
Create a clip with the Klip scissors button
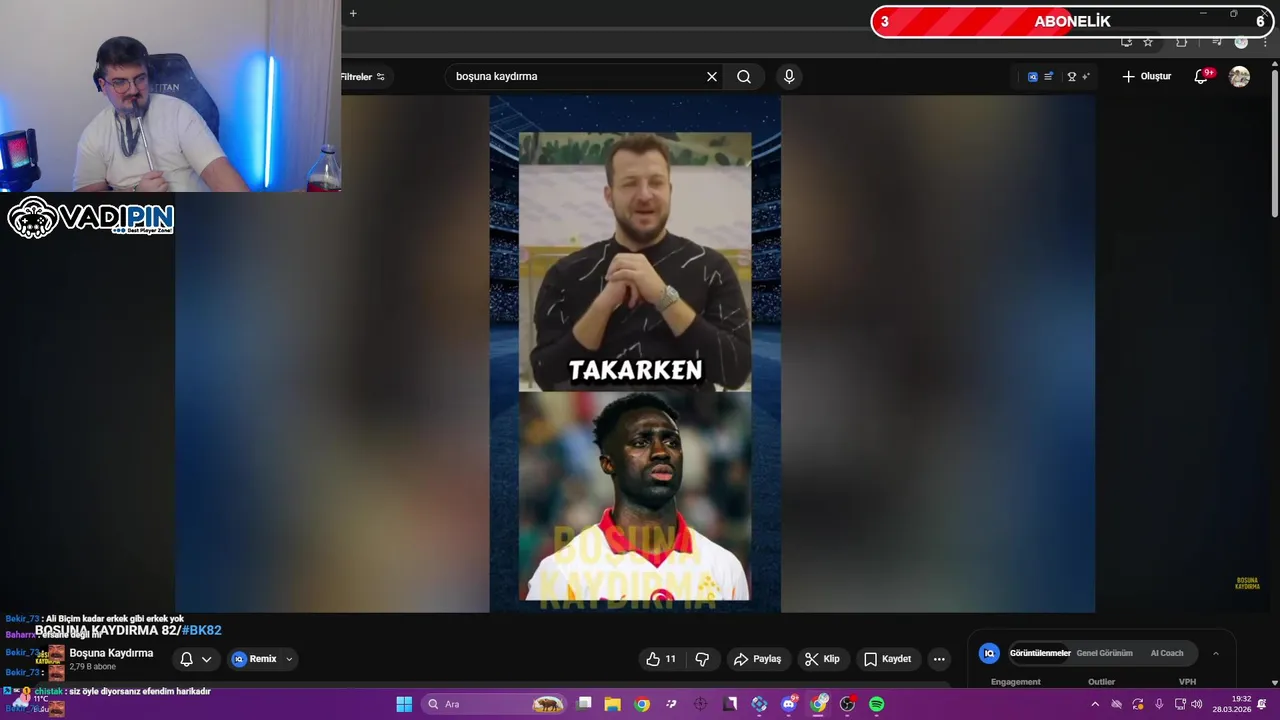(822, 659)
